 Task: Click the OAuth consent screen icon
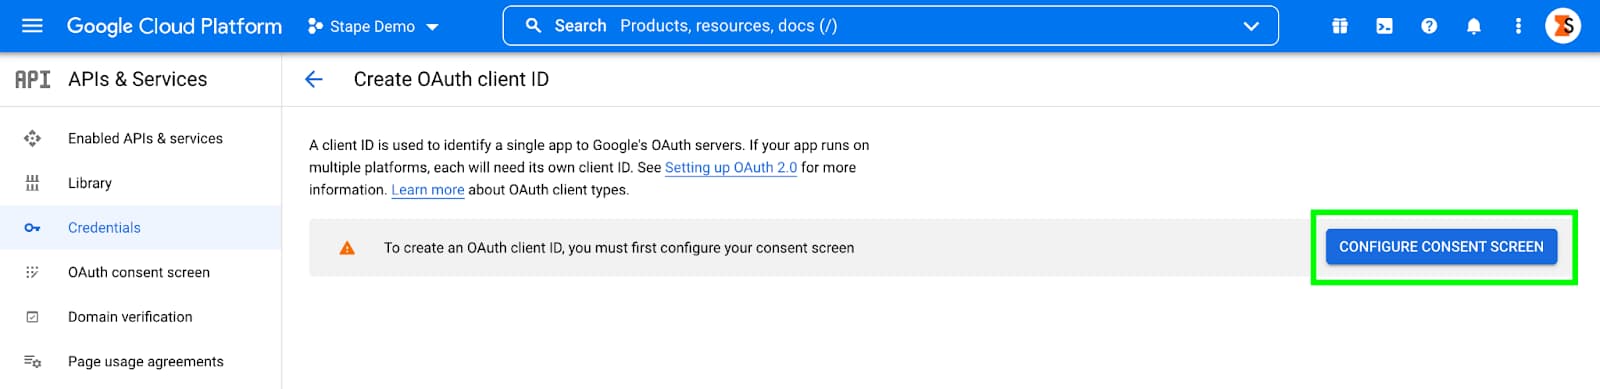32,272
